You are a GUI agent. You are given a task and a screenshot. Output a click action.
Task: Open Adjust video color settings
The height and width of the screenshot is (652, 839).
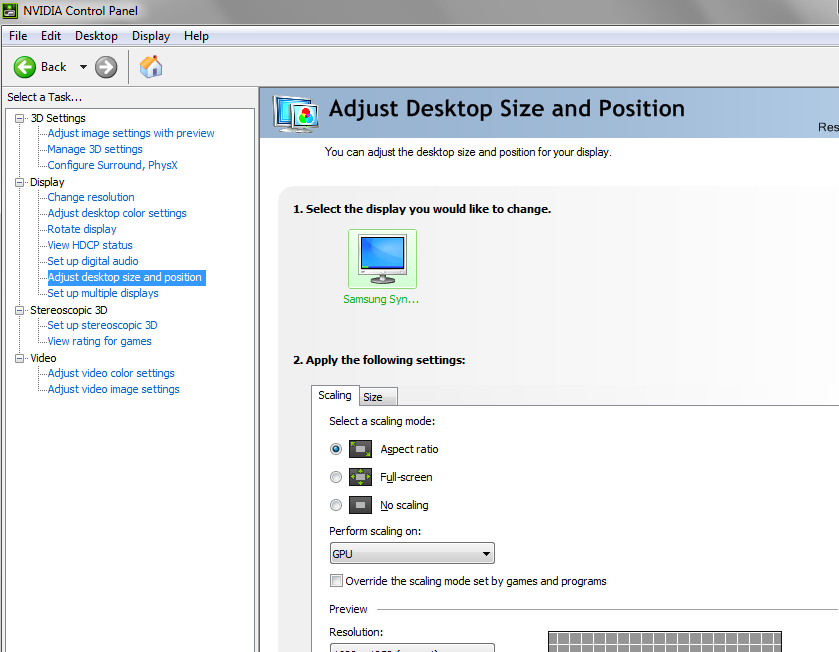click(x=111, y=374)
